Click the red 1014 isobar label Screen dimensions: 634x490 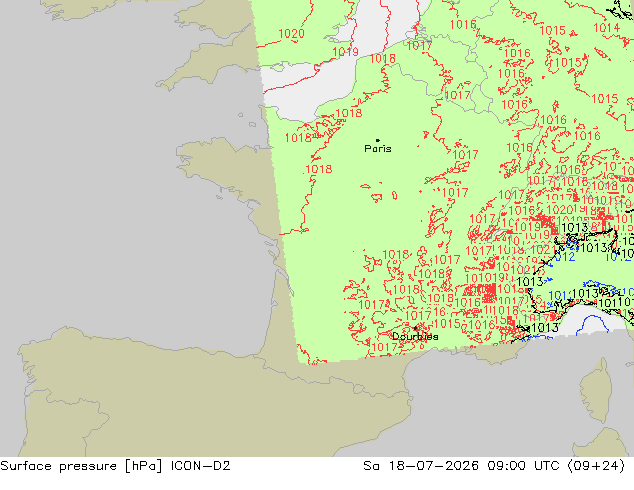pos(607,27)
